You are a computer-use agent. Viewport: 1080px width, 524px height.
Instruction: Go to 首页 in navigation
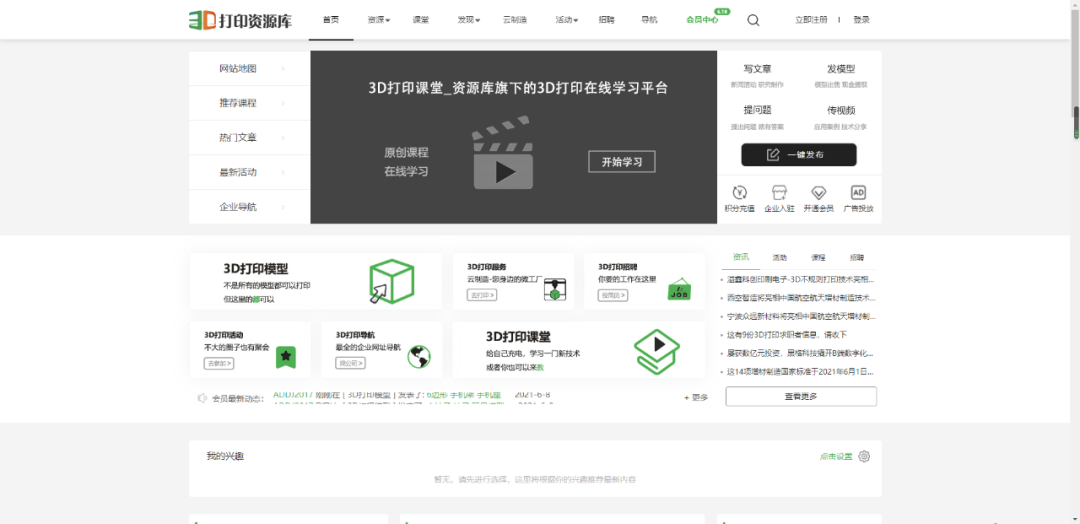coord(331,20)
